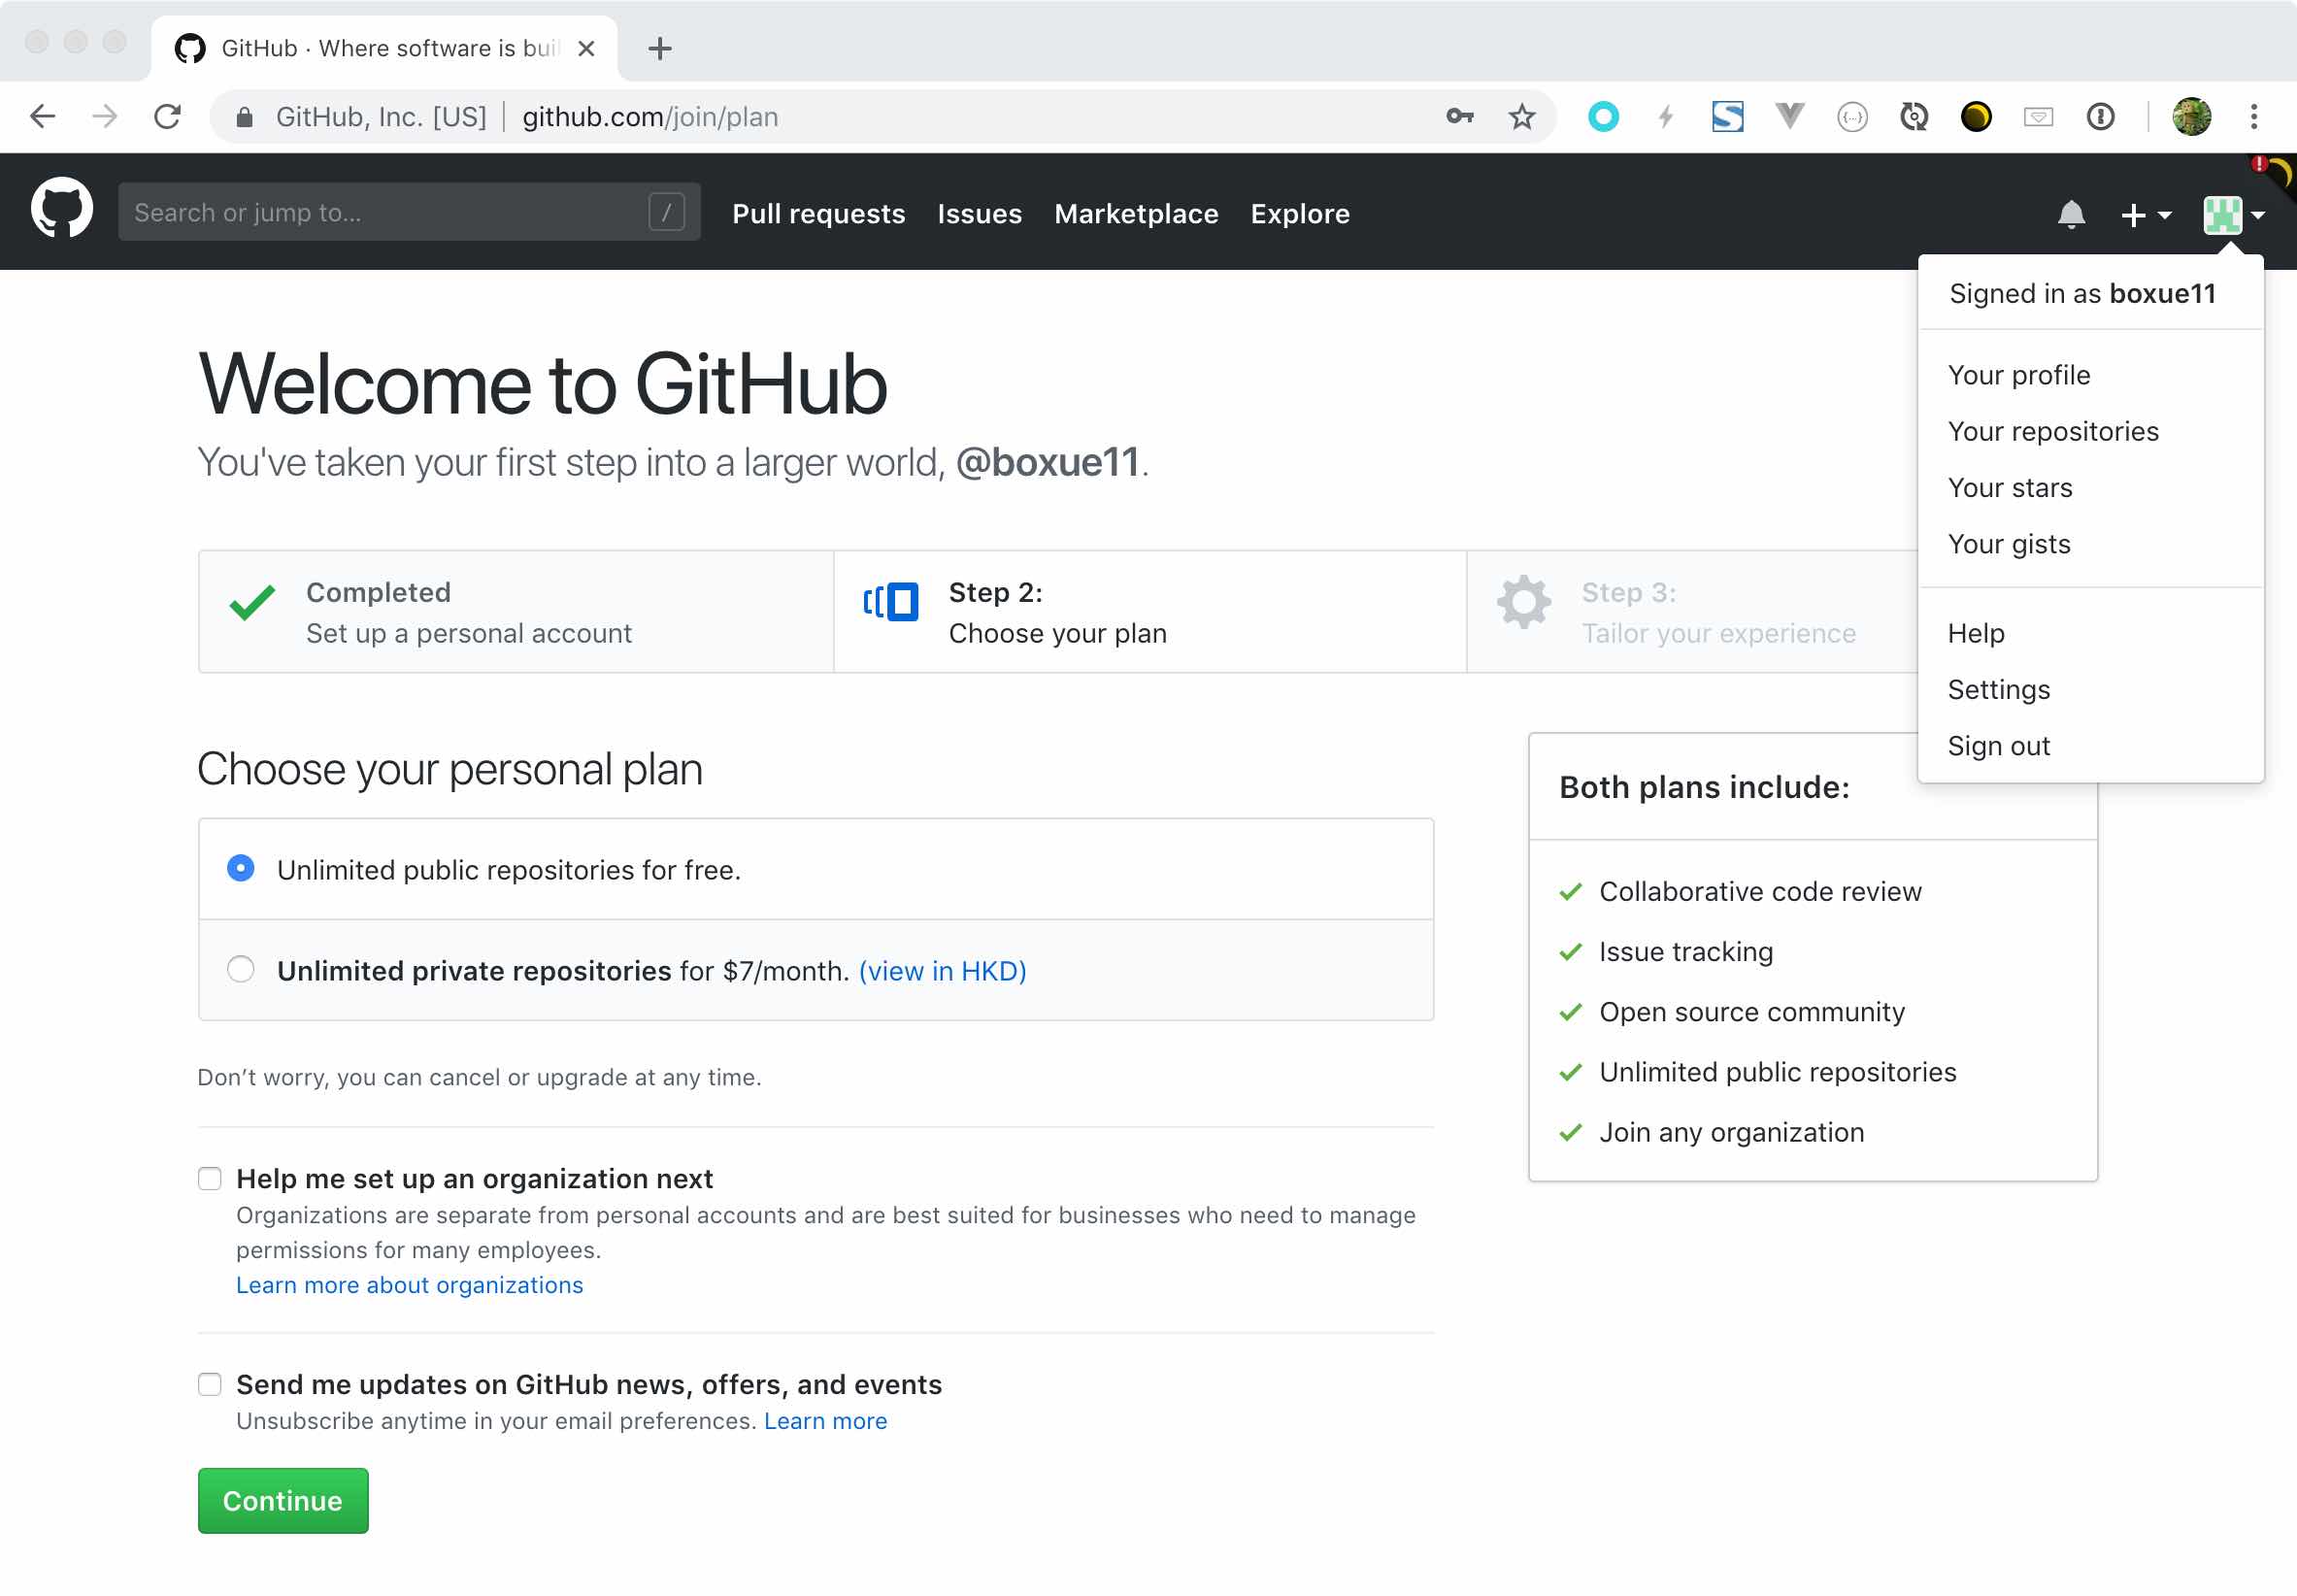Click the @boxue11 username in subtitle

click(x=1047, y=463)
